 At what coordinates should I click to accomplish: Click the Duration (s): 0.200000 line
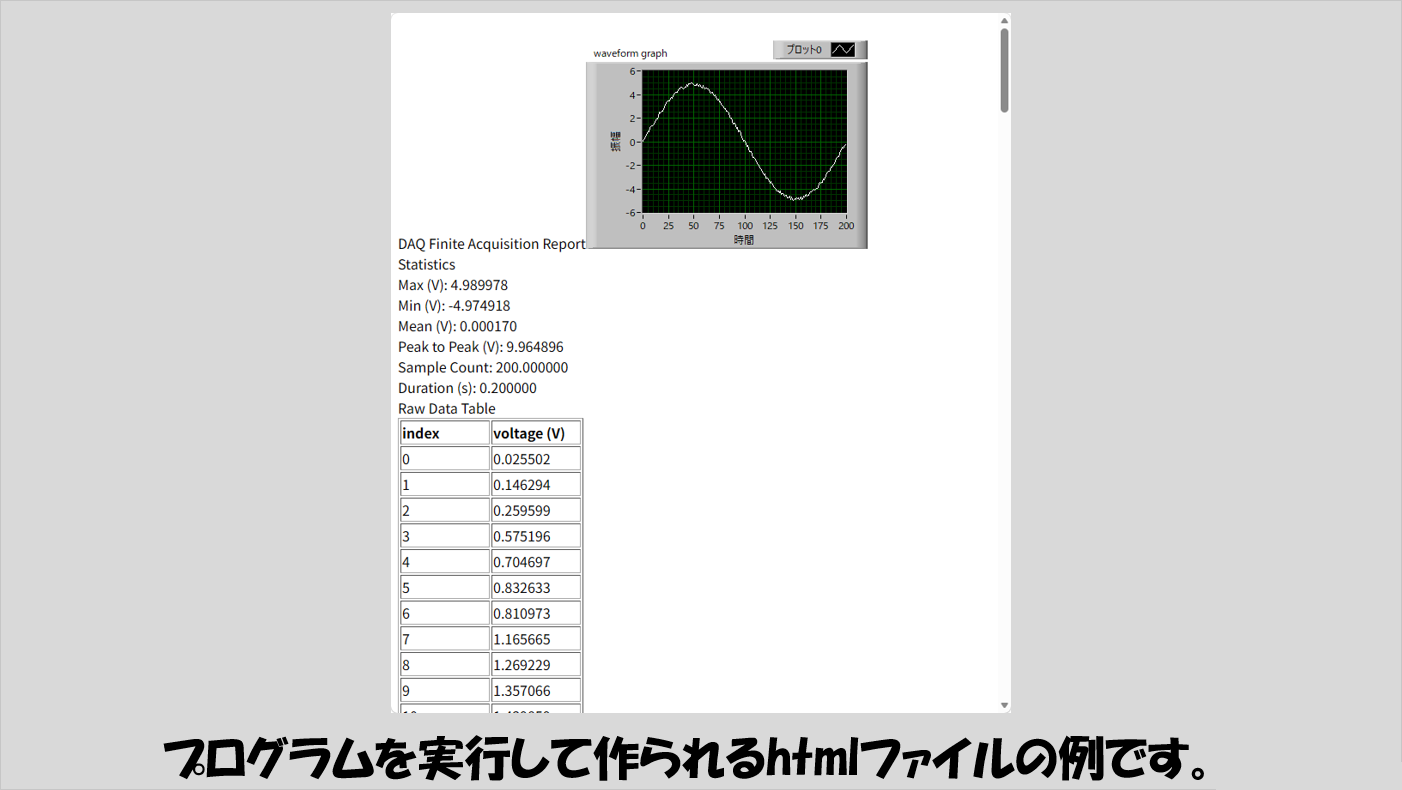tap(467, 388)
